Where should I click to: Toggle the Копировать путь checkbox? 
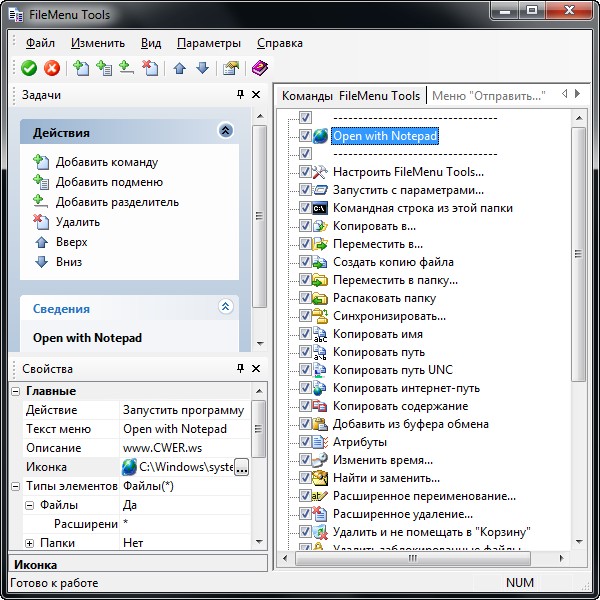pos(305,352)
